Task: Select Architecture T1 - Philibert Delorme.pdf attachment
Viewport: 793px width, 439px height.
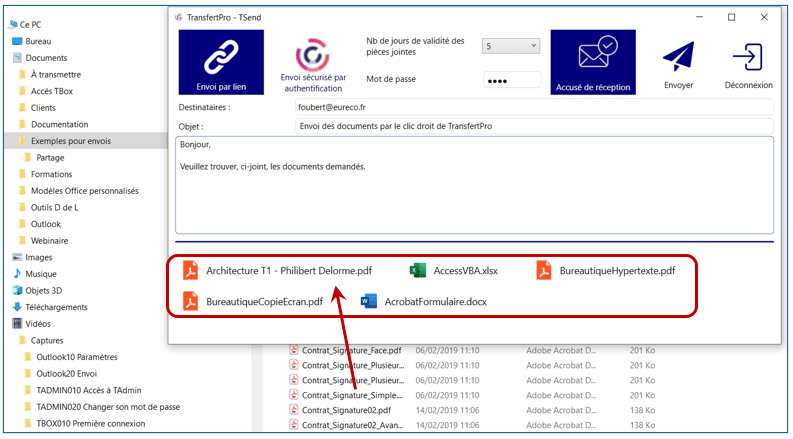Action: [x=288, y=270]
